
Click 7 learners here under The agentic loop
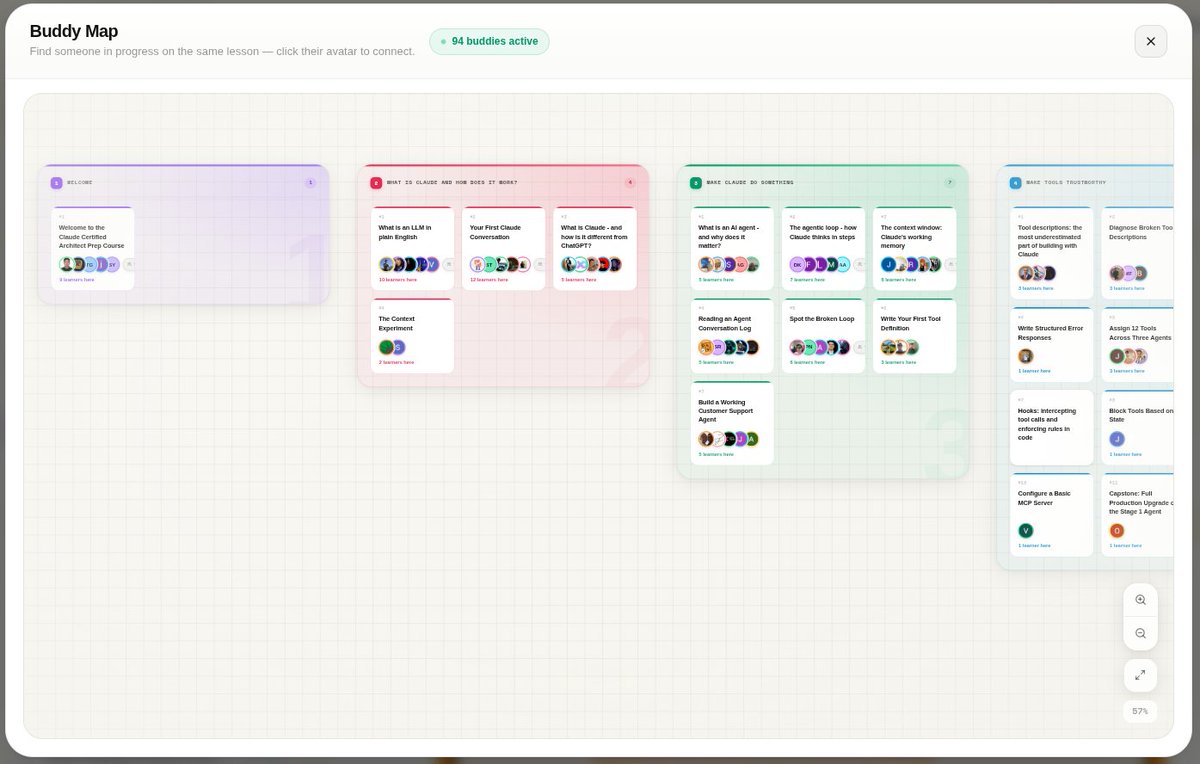808,280
